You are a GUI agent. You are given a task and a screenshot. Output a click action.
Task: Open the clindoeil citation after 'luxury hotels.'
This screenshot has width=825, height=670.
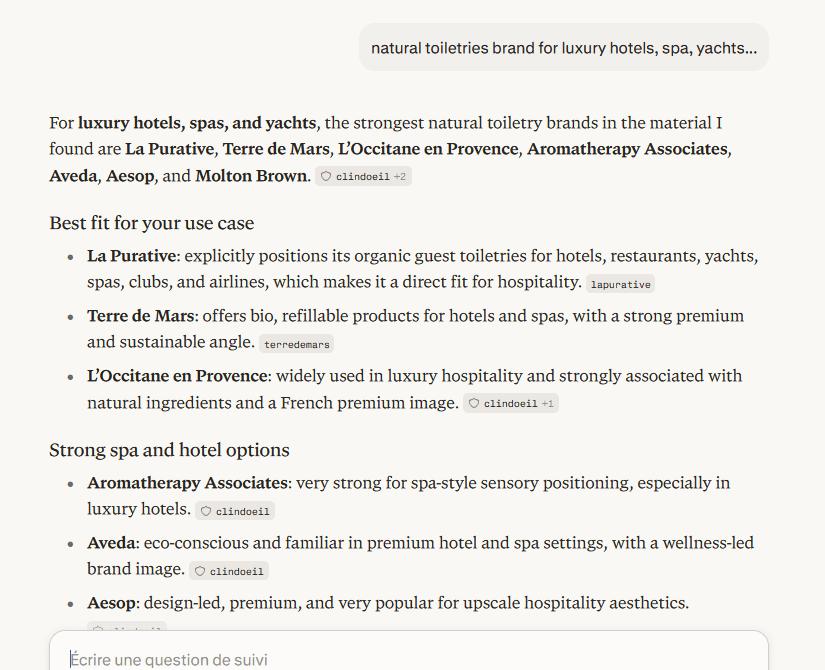[x=235, y=511]
